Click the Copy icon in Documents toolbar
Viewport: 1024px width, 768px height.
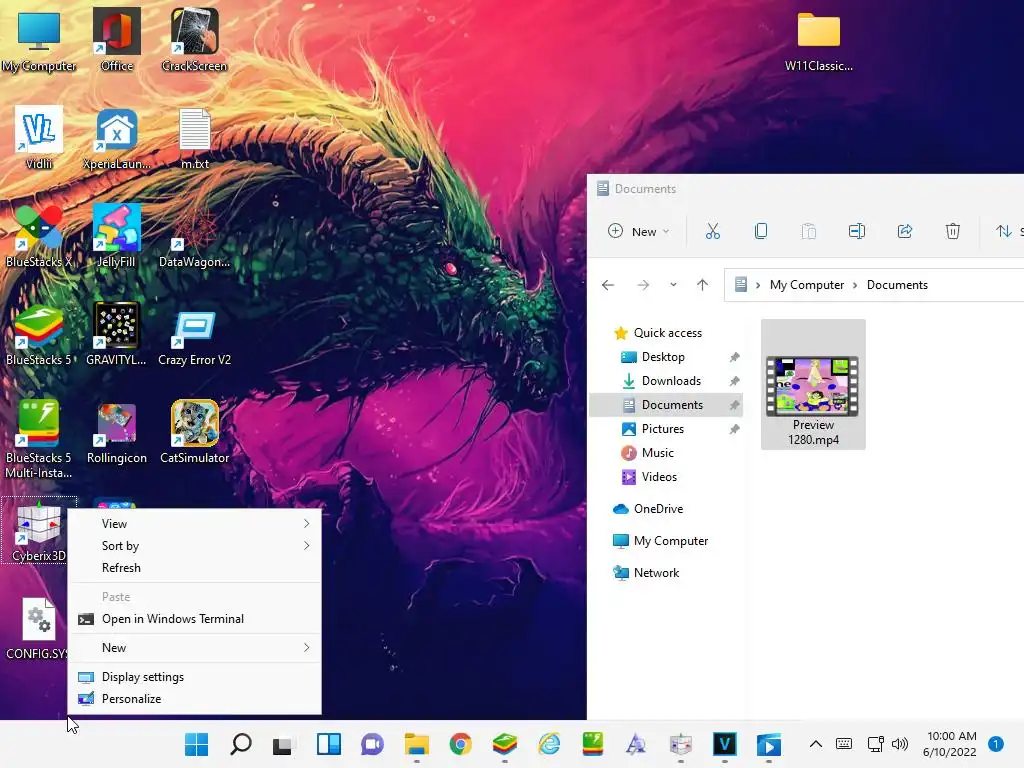pos(761,231)
